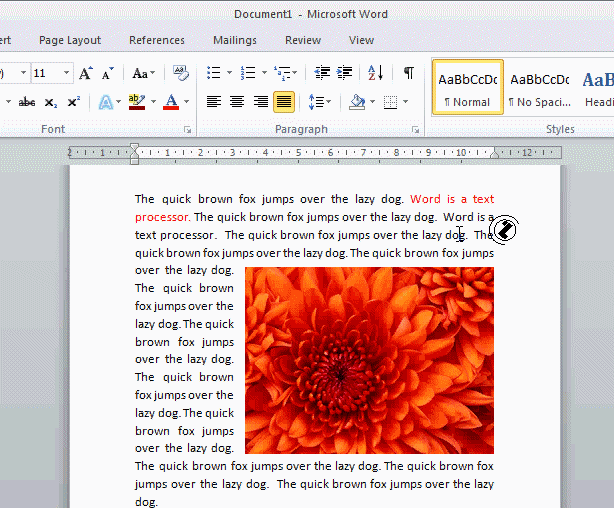
Task: Apply the No Spacing style
Action: 538,88
